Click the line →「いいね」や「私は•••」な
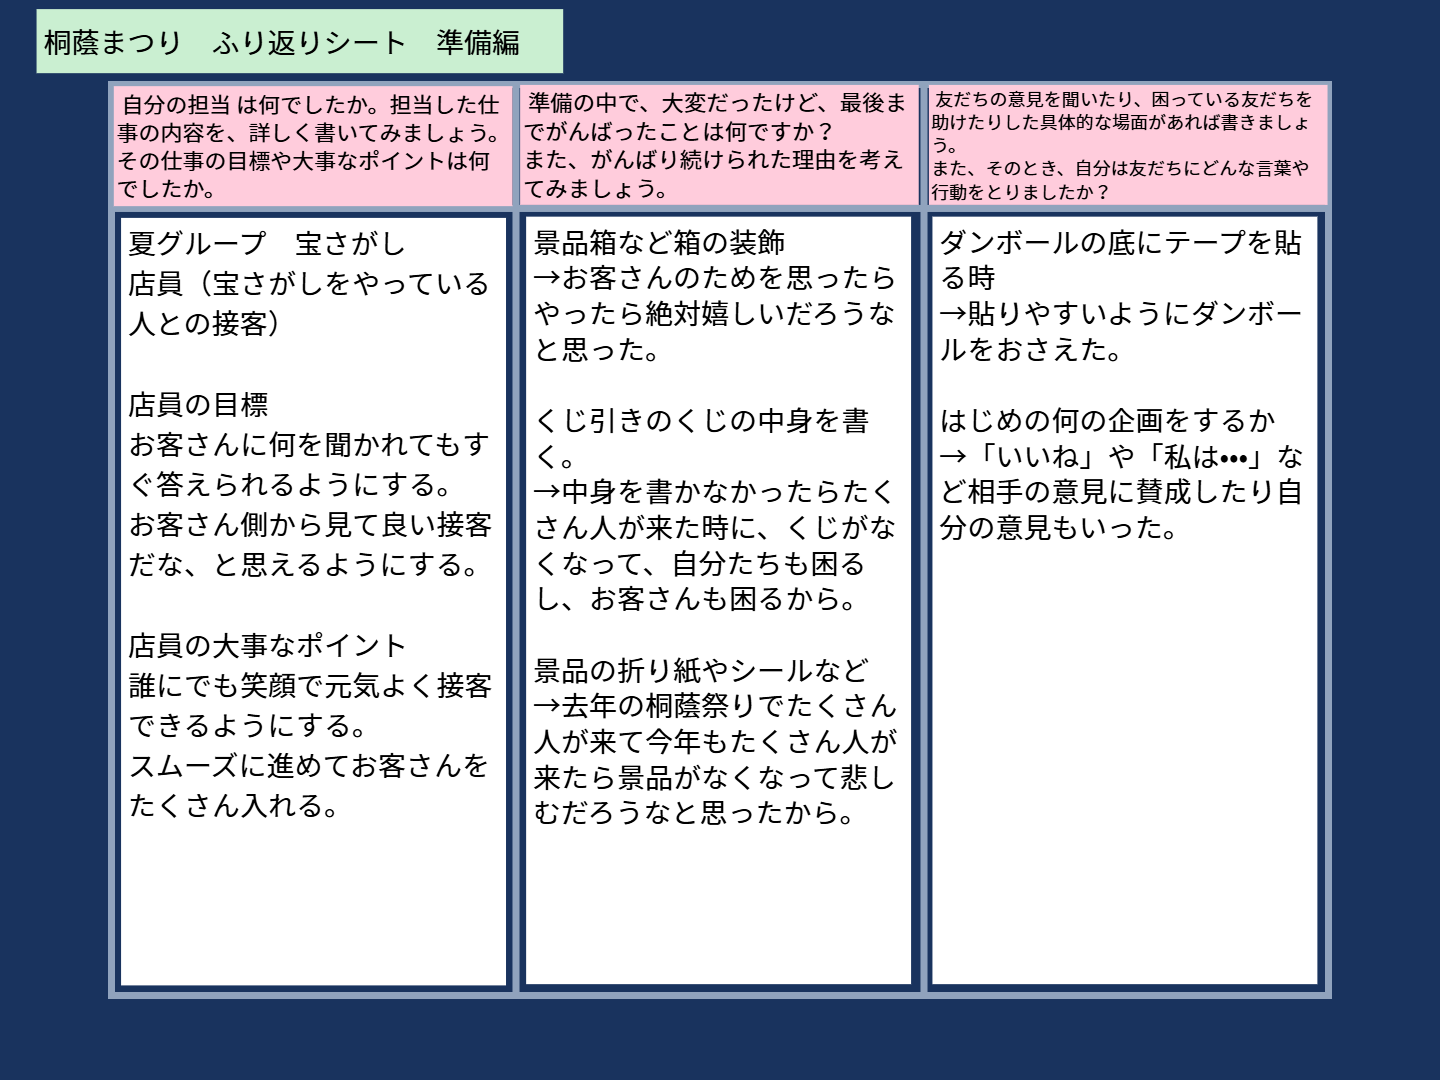Viewport: 1440px width, 1080px height. (1120, 457)
